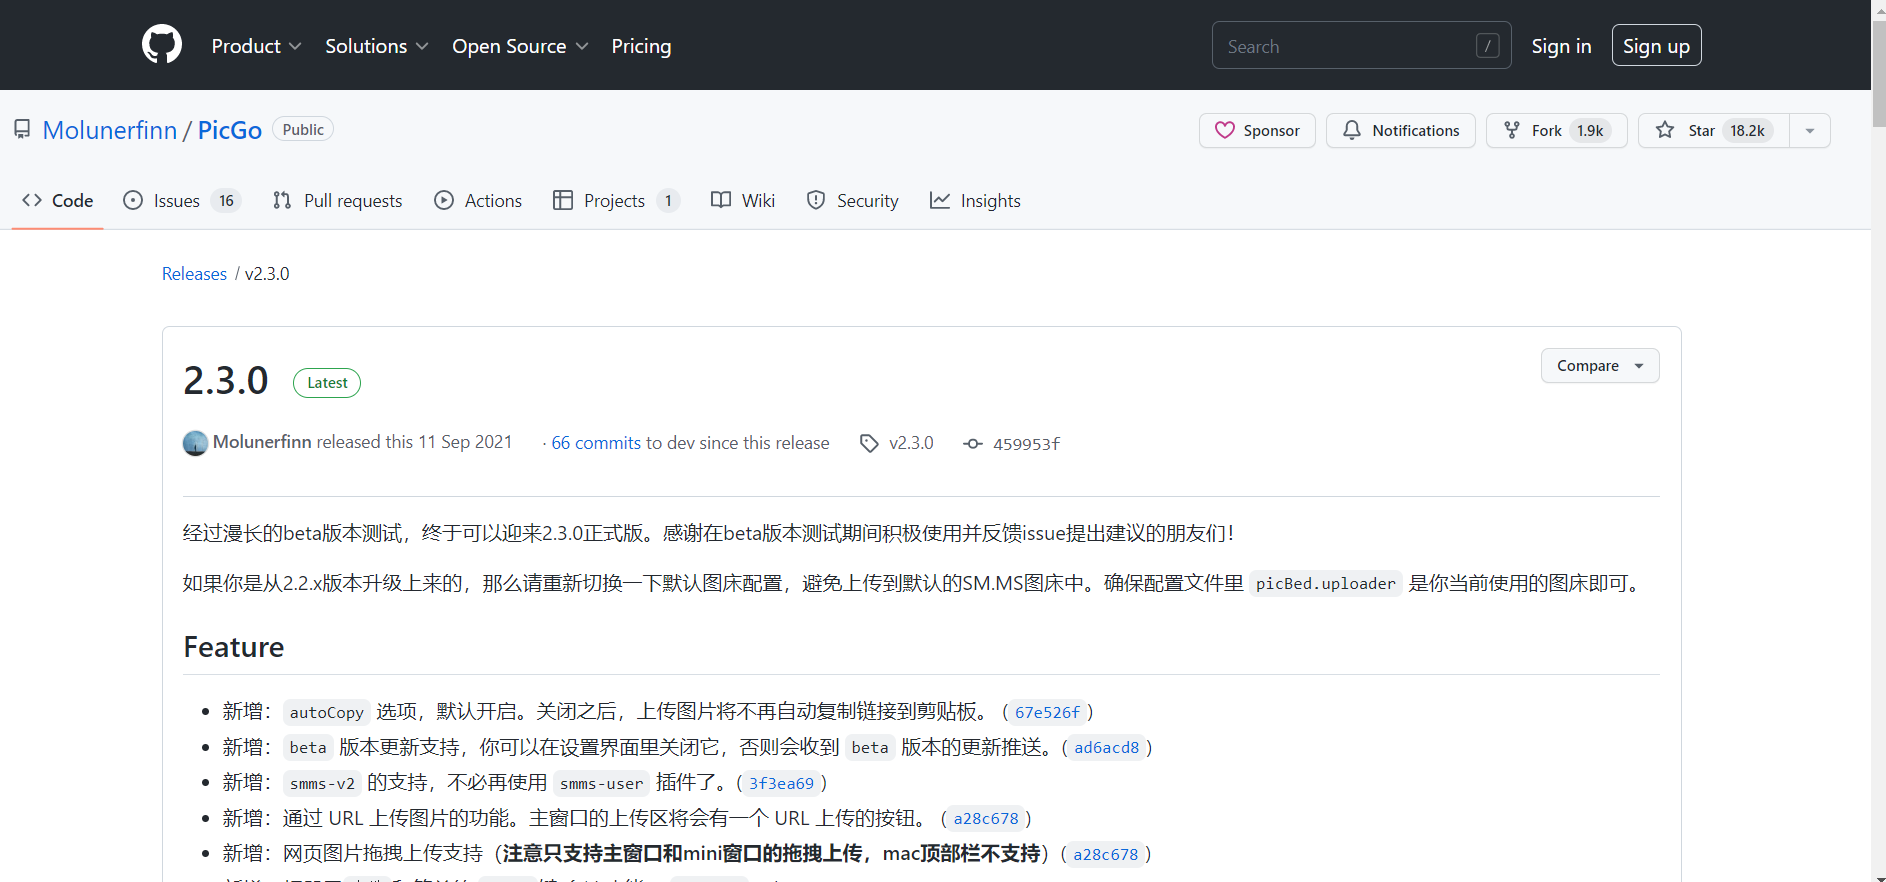Open the Wiki tab
Viewport: 1886px width, 882px height.
(743, 201)
